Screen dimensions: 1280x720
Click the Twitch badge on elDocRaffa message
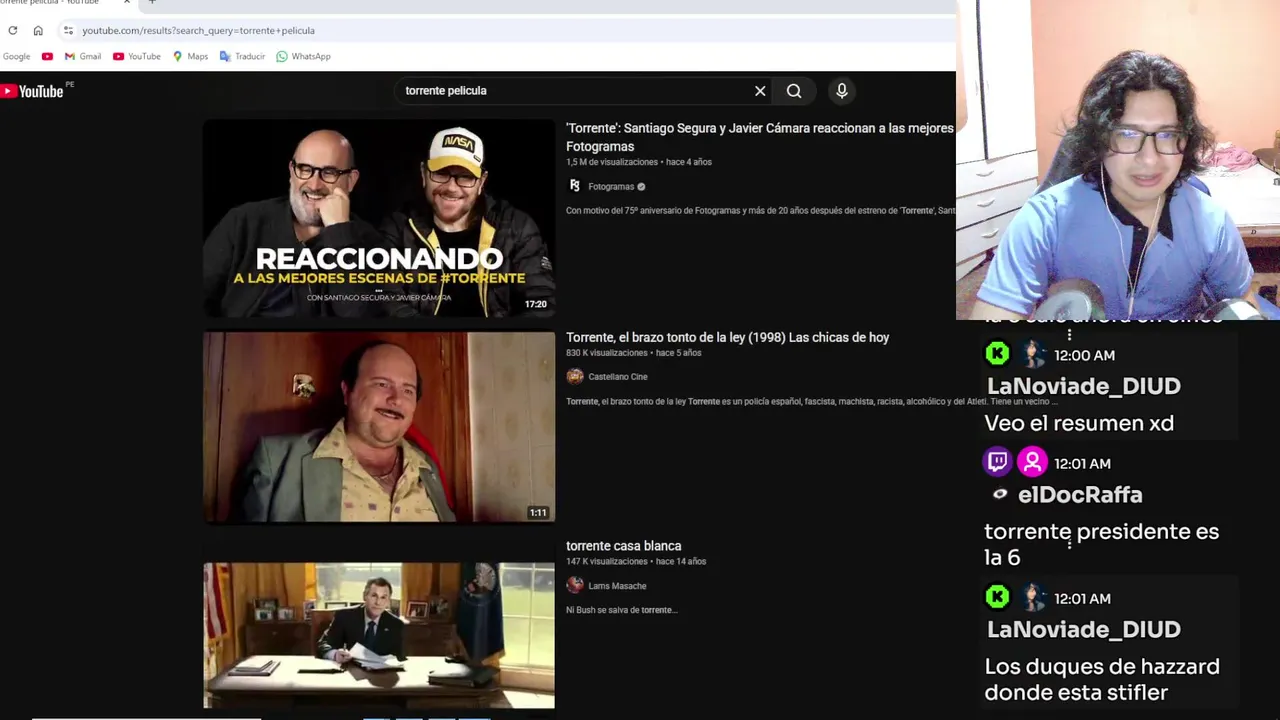click(x=997, y=461)
